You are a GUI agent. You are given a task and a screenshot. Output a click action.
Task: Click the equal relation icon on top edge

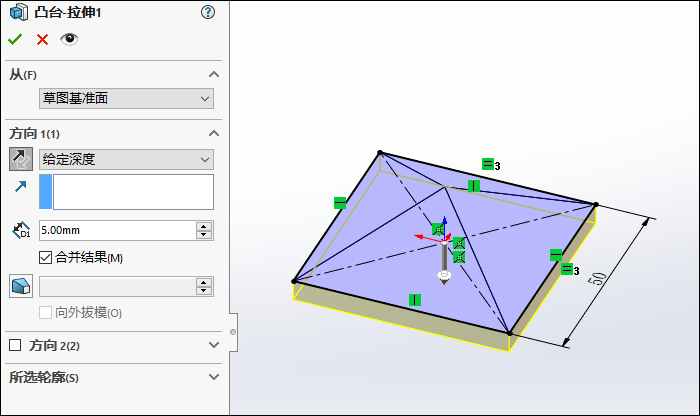click(488, 164)
